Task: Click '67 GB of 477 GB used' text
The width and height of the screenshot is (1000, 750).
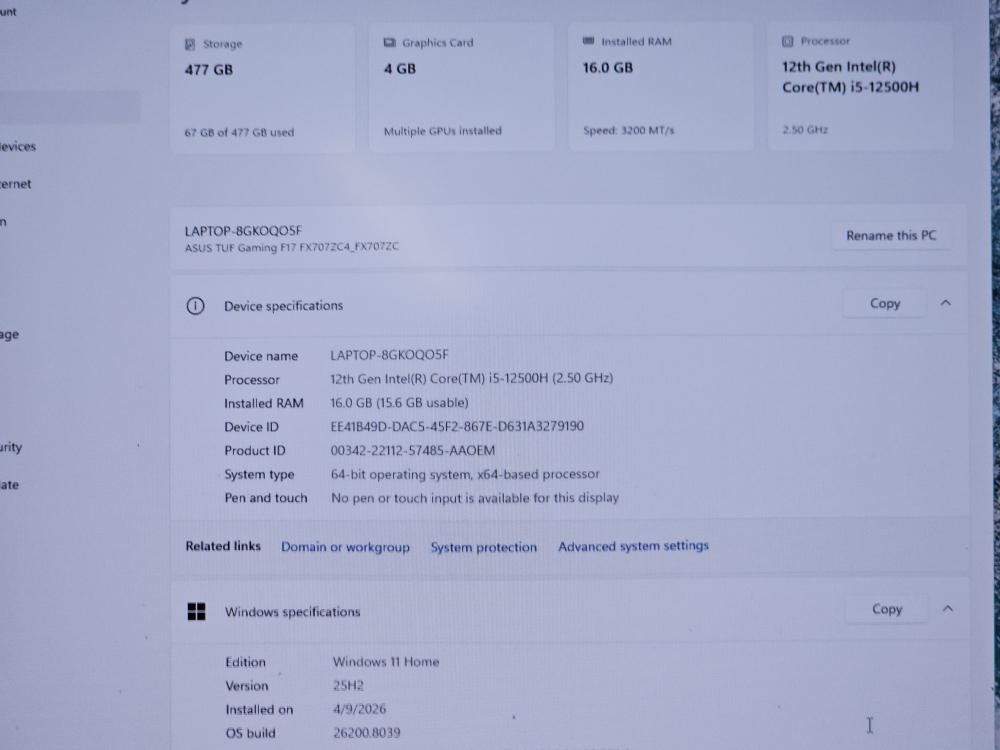Action: (239, 133)
